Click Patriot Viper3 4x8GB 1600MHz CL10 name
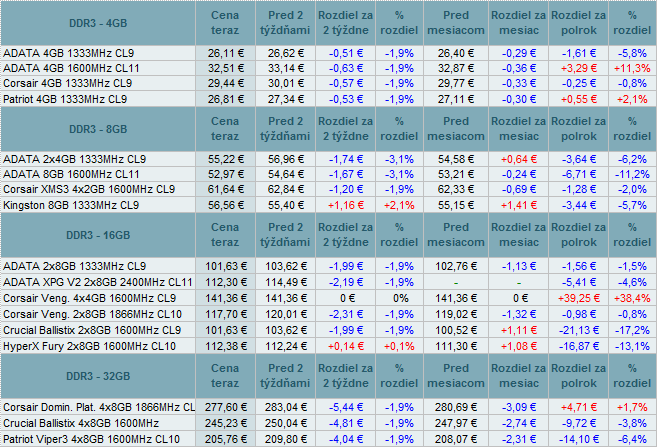The width and height of the screenshot is (657, 447). point(91,439)
